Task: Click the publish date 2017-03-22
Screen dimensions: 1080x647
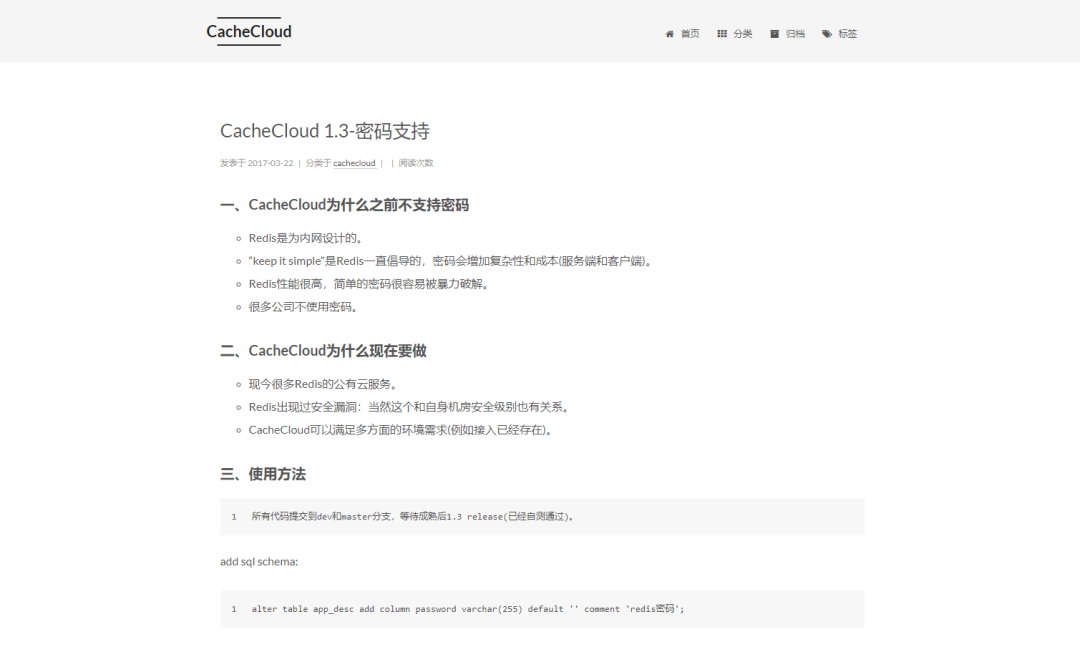Action: coord(270,163)
